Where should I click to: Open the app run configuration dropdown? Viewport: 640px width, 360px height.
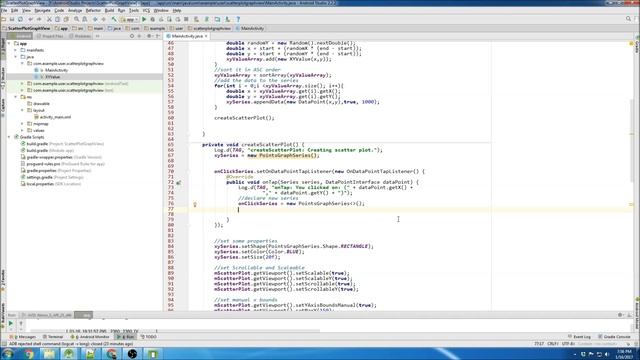point(129,19)
